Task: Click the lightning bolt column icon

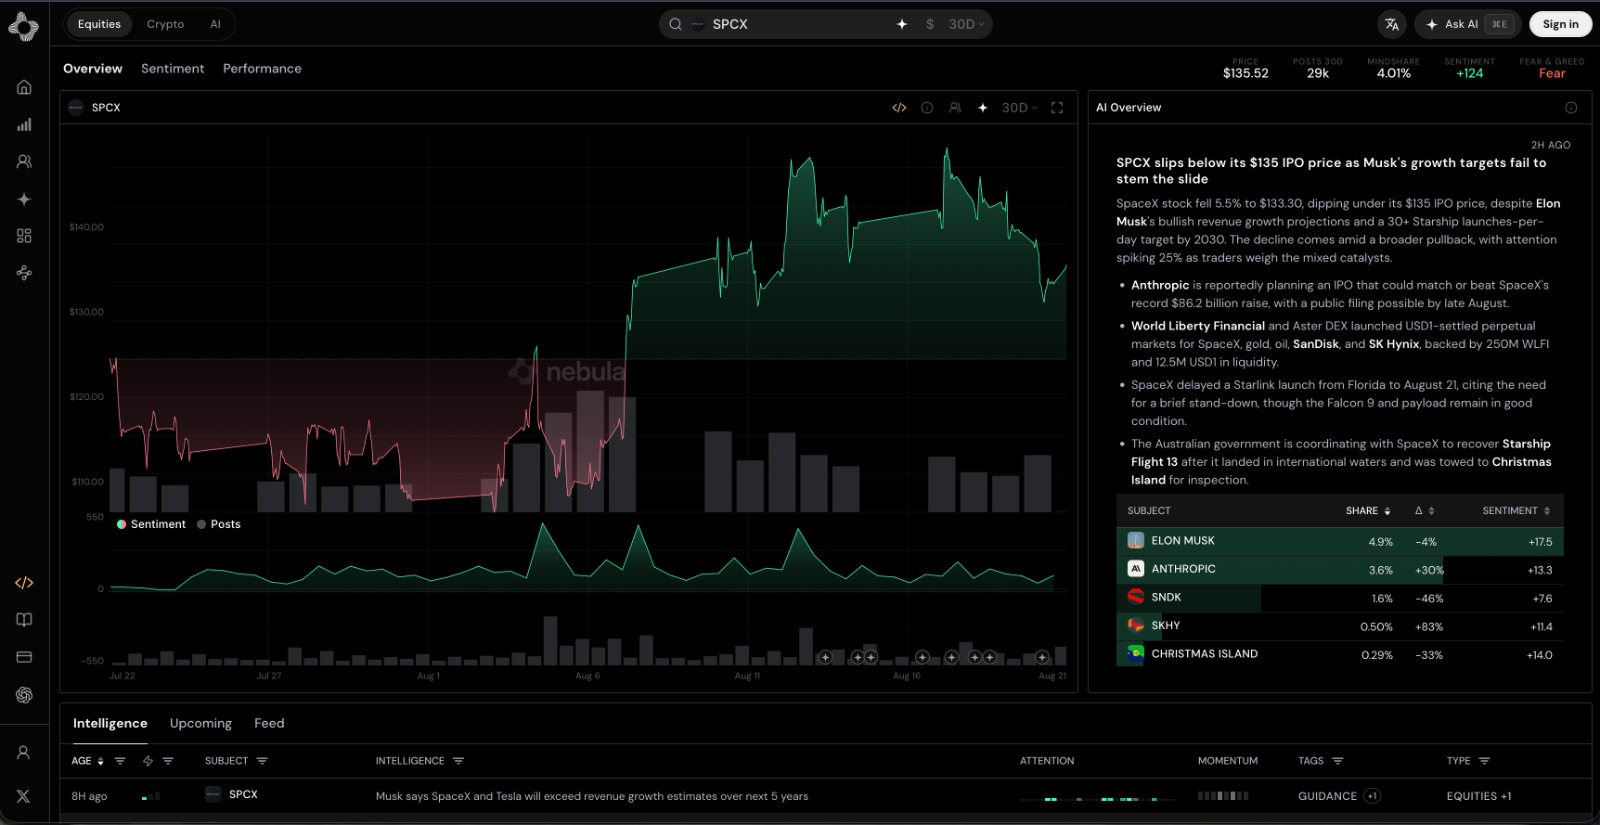Action: click(148, 761)
